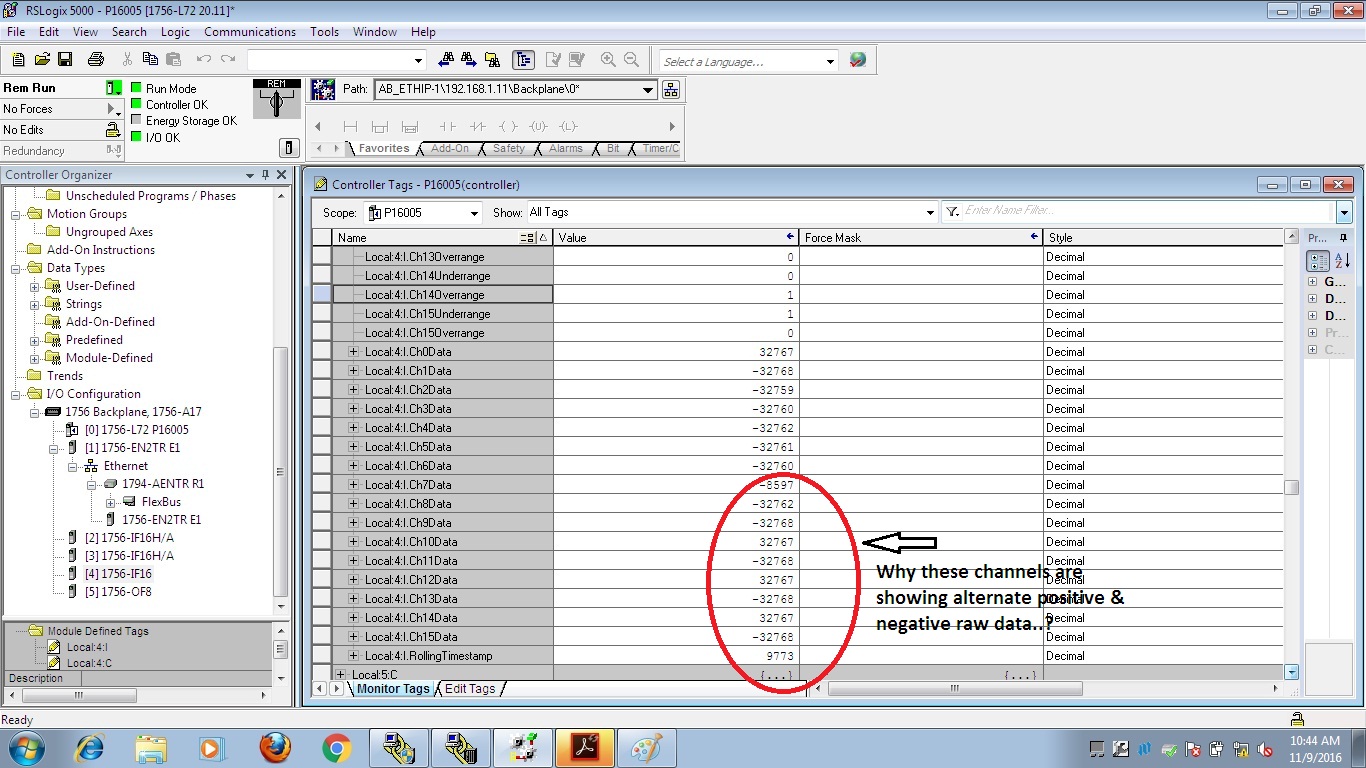Image resolution: width=1366 pixels, height=768 pixels.
Task: Click the Local:4:I.Ch14Overrange row
Action: coord(443,295)
